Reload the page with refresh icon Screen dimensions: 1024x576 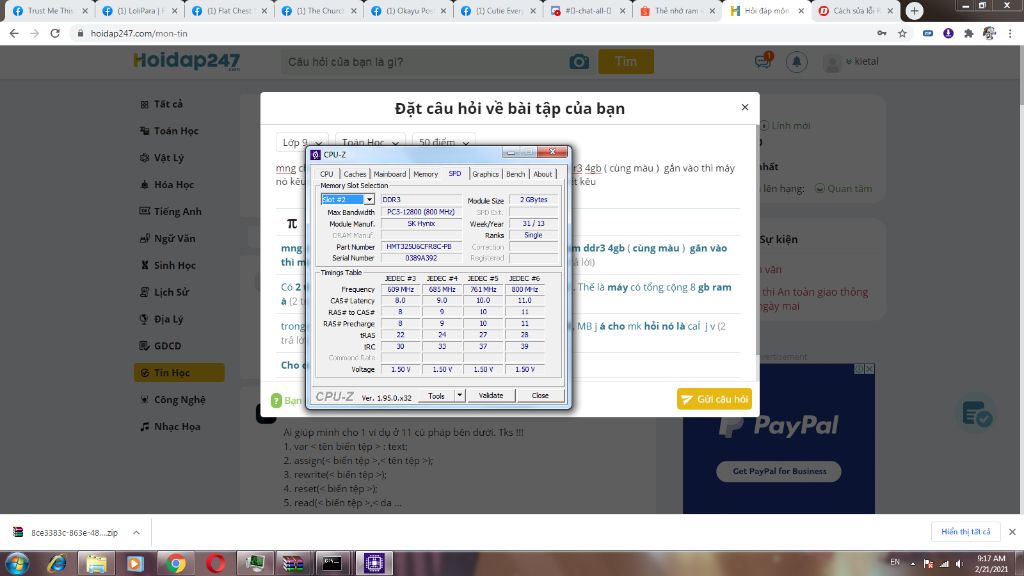(55, 33)
